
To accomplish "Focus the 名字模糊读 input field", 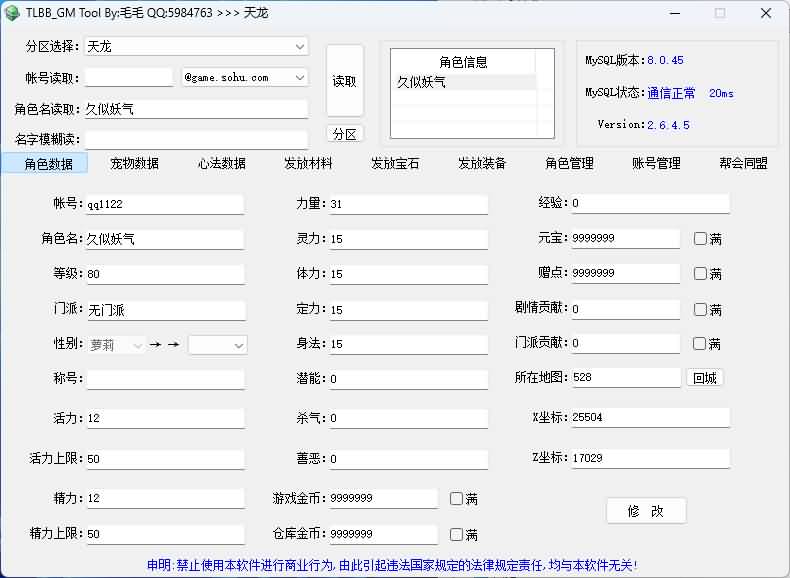I will (196, 139).
